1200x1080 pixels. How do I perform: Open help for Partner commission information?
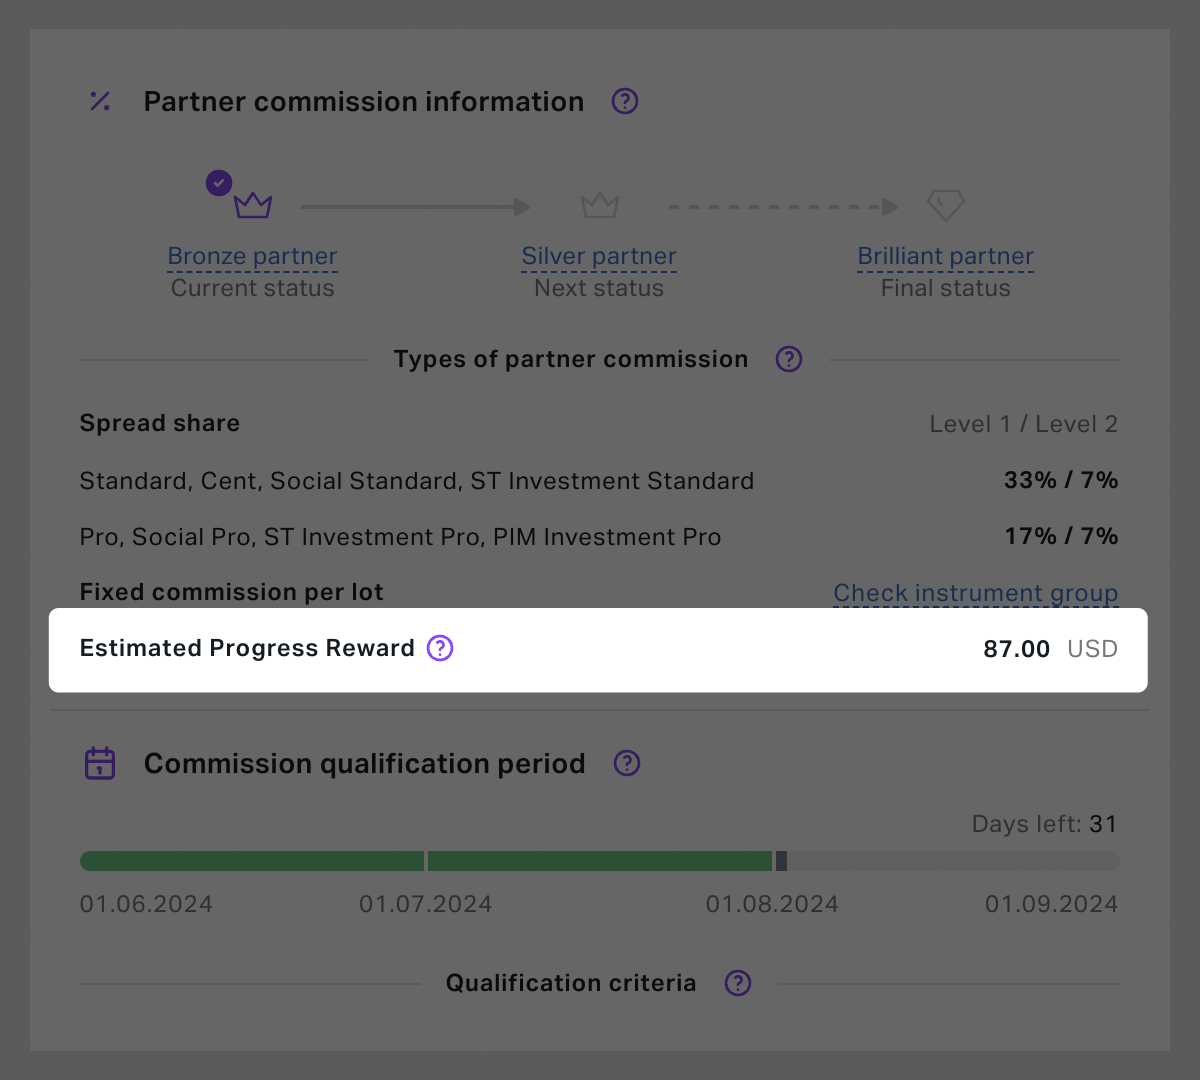625,101
